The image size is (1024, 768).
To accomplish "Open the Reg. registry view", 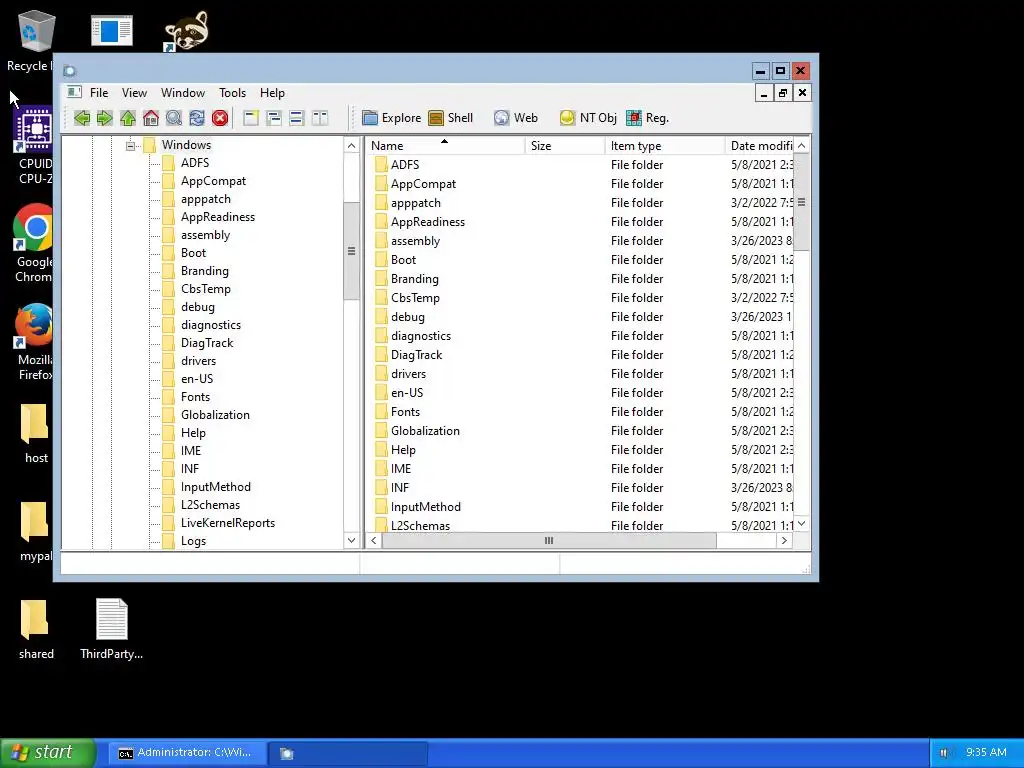I will point(647,118).
